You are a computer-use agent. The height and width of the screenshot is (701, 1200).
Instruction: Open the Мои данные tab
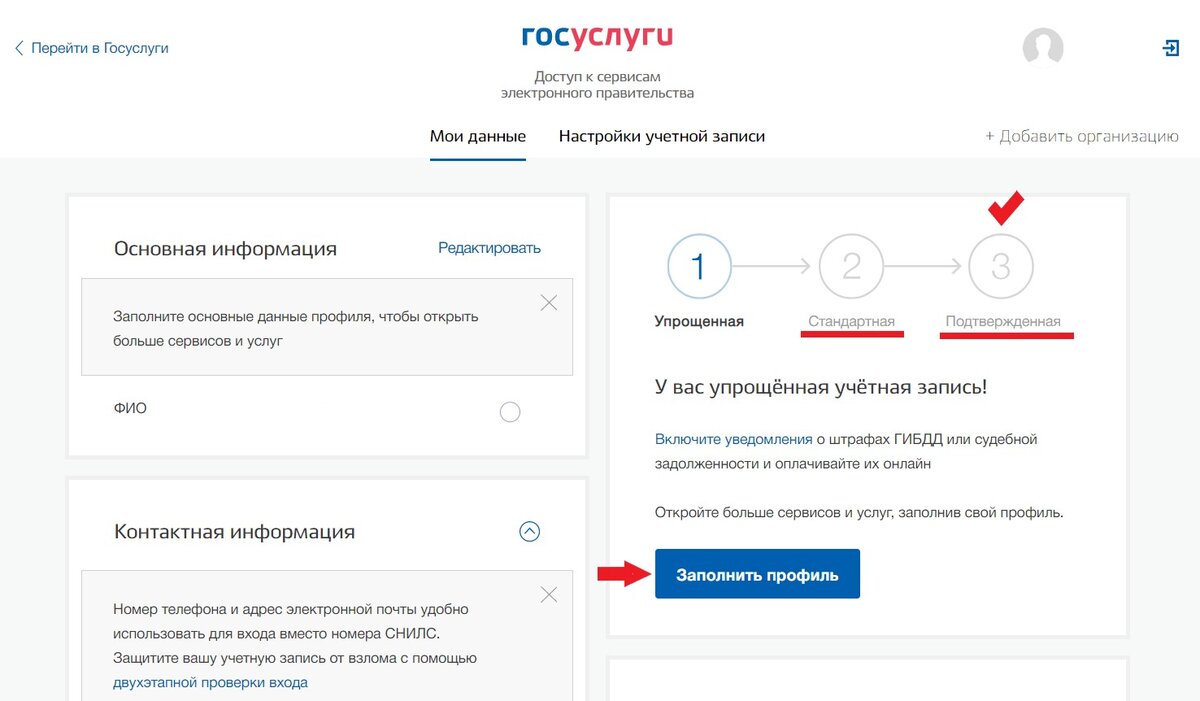pos(478,136)
